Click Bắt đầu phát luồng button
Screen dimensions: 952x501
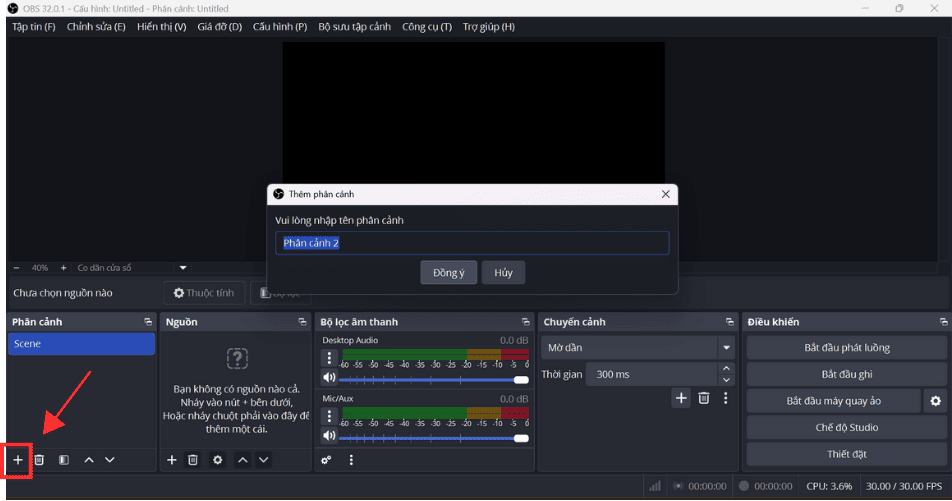point(846,348)
